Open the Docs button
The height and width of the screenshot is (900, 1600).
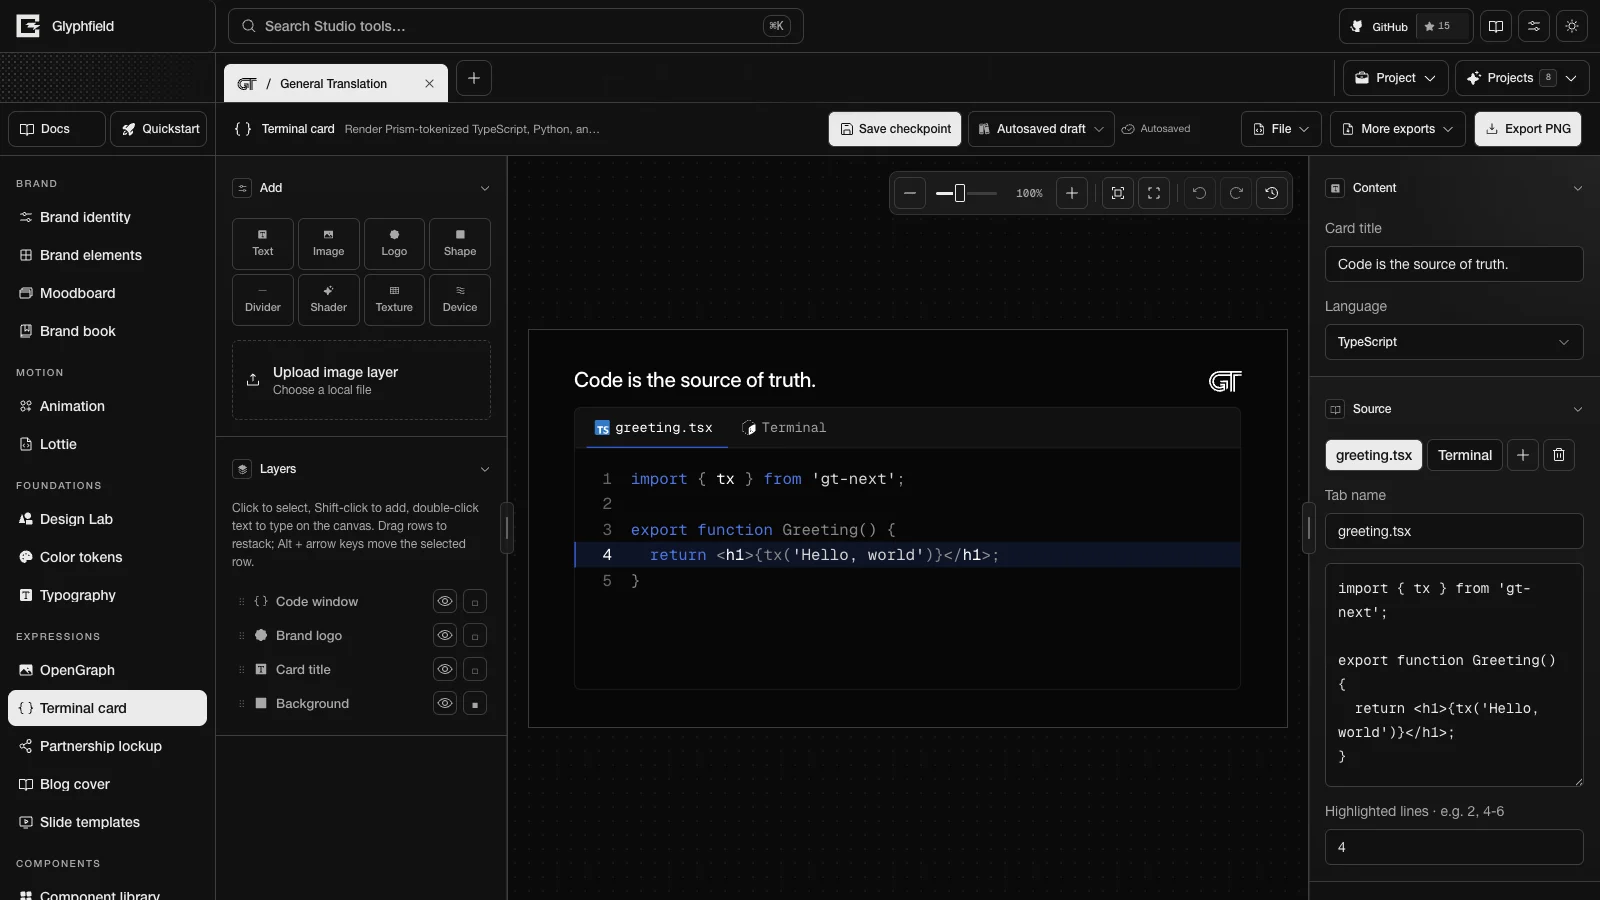click(x=57, y=129)
